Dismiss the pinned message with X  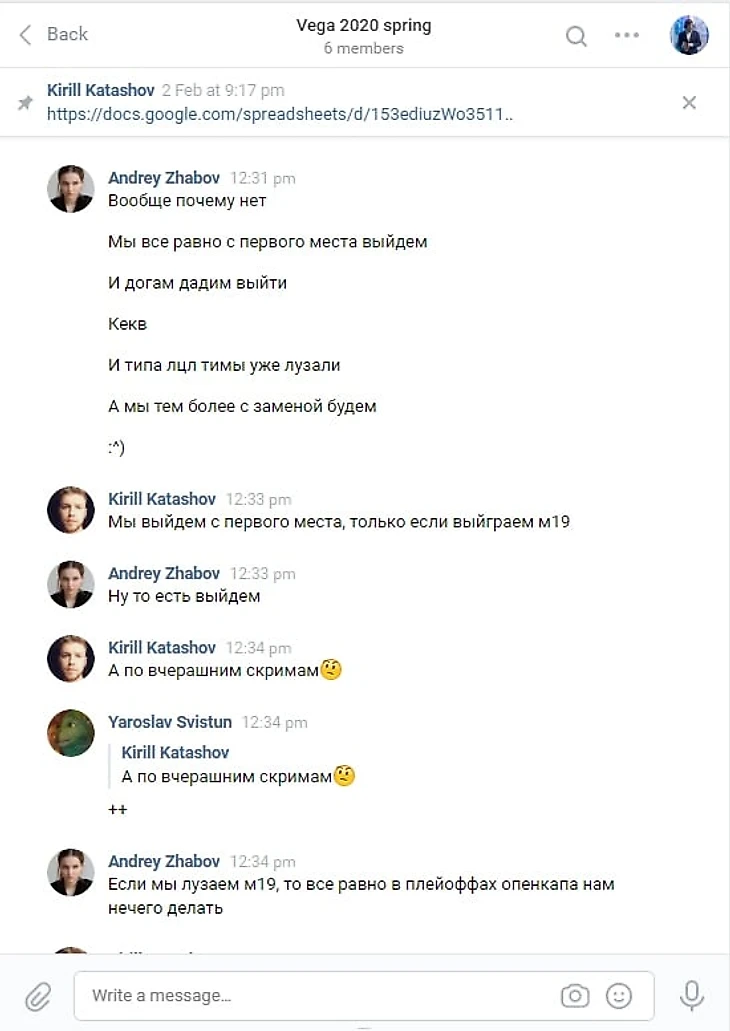[689, 103]
